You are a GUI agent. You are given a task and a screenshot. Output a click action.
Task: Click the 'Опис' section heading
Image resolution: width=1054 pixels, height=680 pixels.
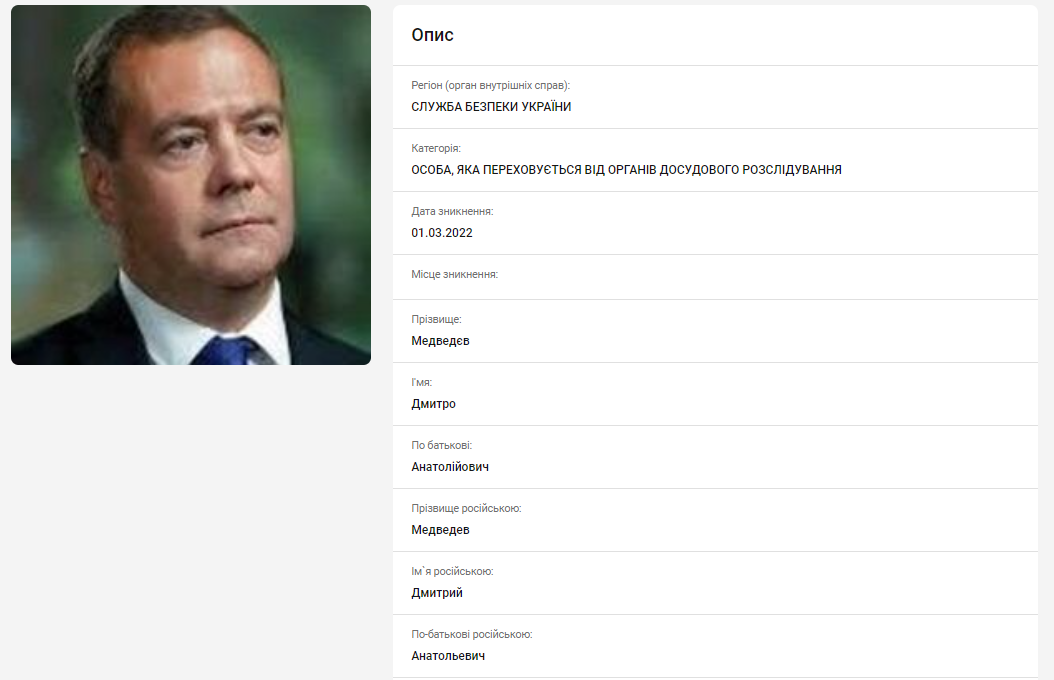(x=432, y=35)
